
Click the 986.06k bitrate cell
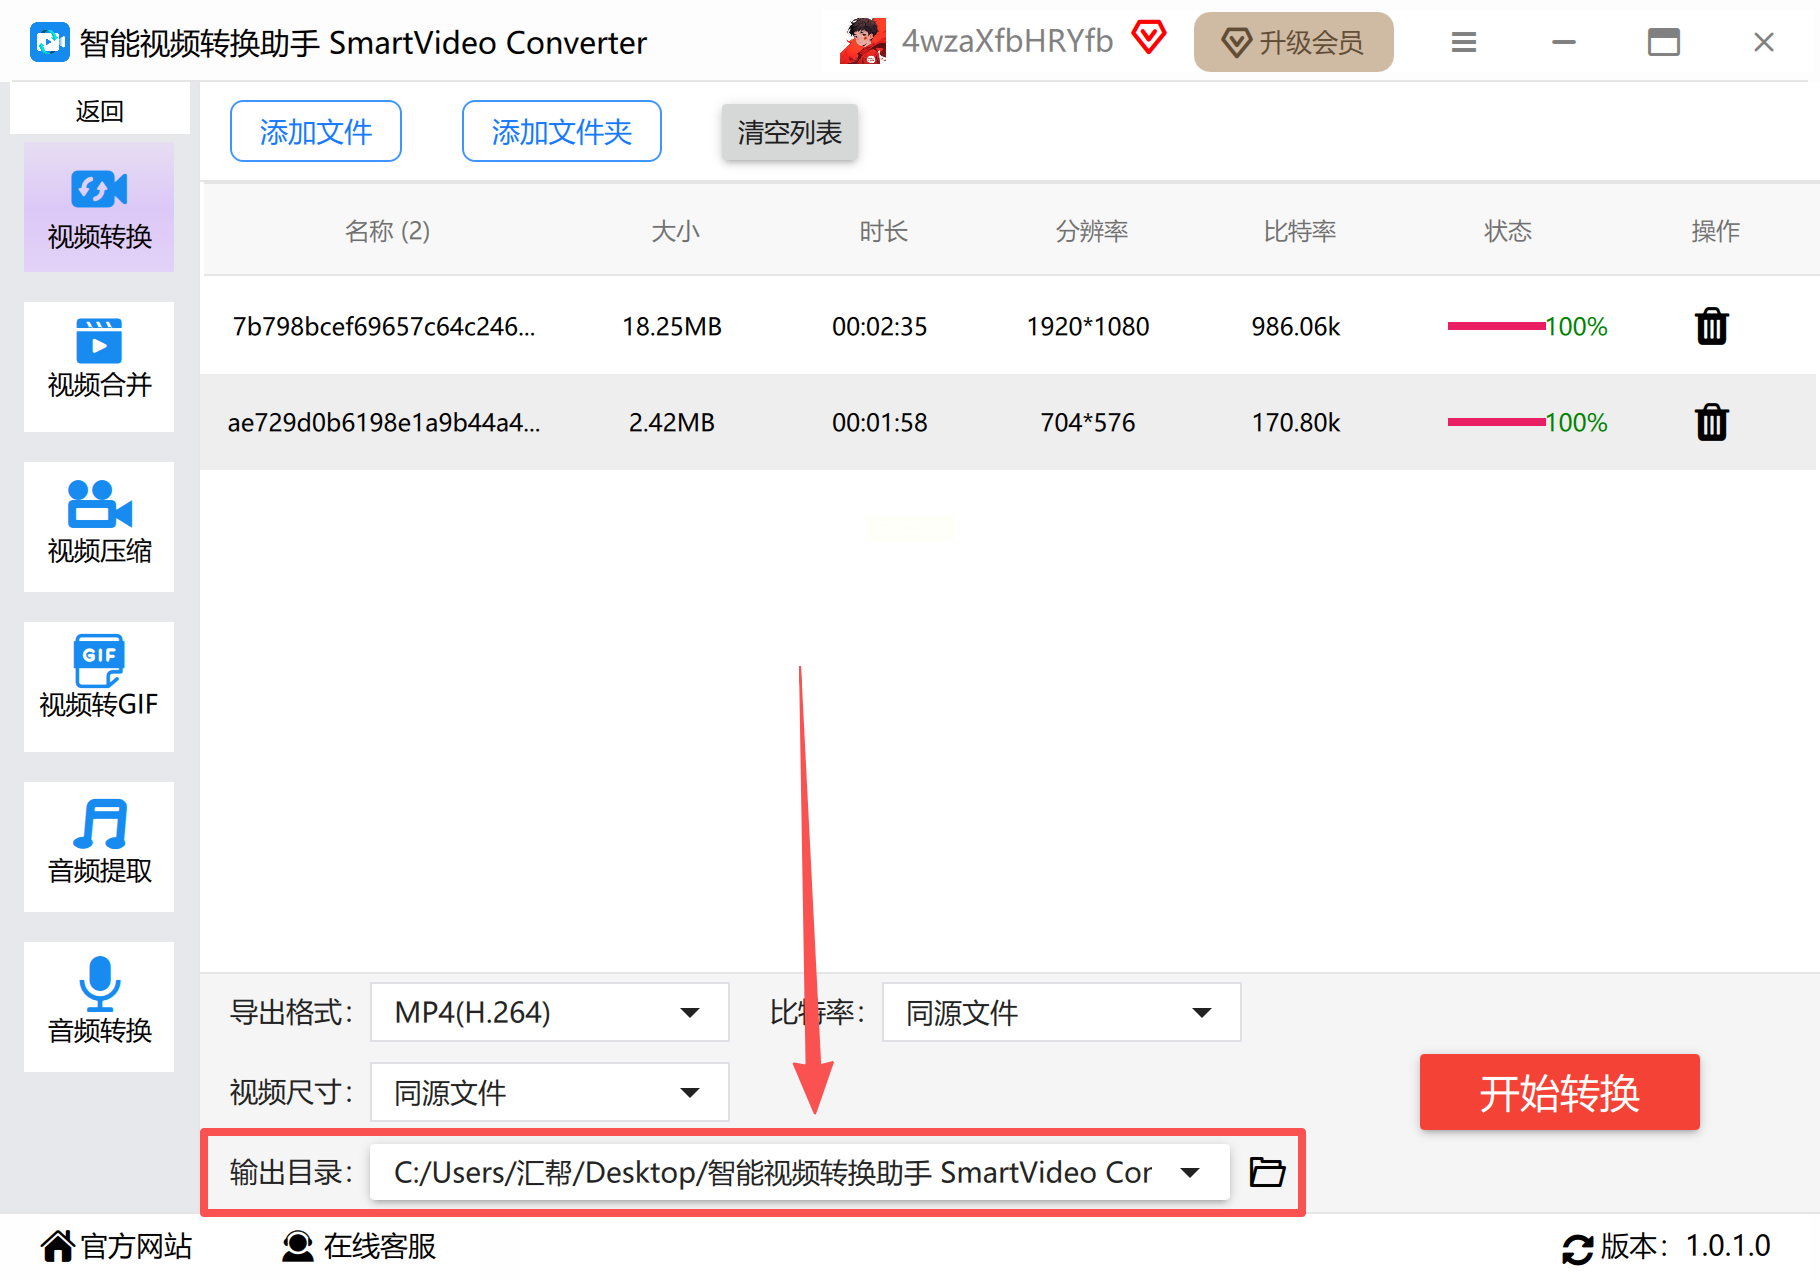[1296, 326]
